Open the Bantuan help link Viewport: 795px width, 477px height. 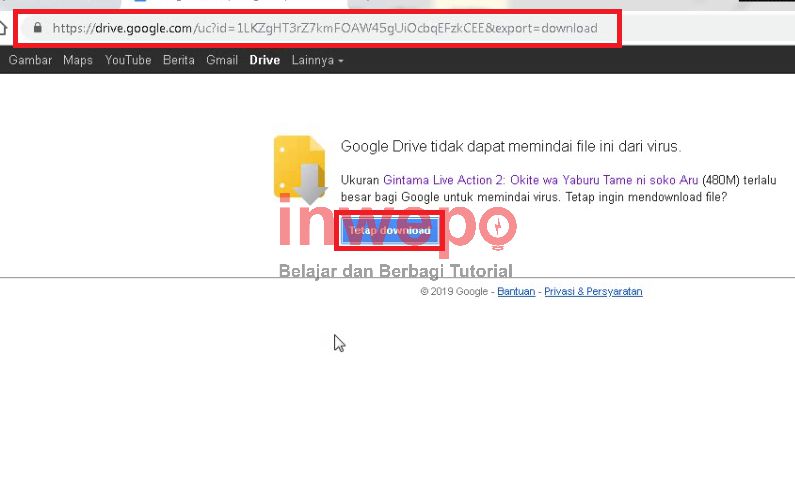coord(516,291)
